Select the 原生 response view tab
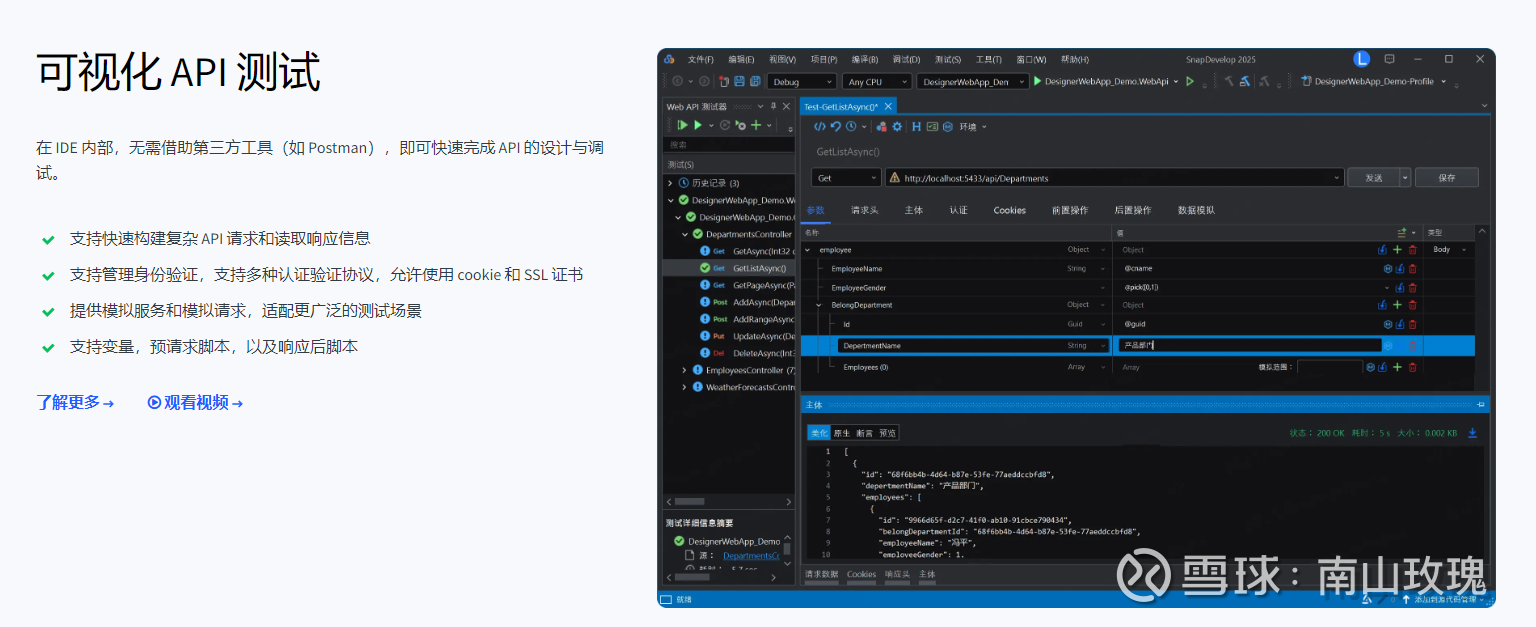Image resolution: width=1536 pixels, height=627 pixels. click(841, 433)
